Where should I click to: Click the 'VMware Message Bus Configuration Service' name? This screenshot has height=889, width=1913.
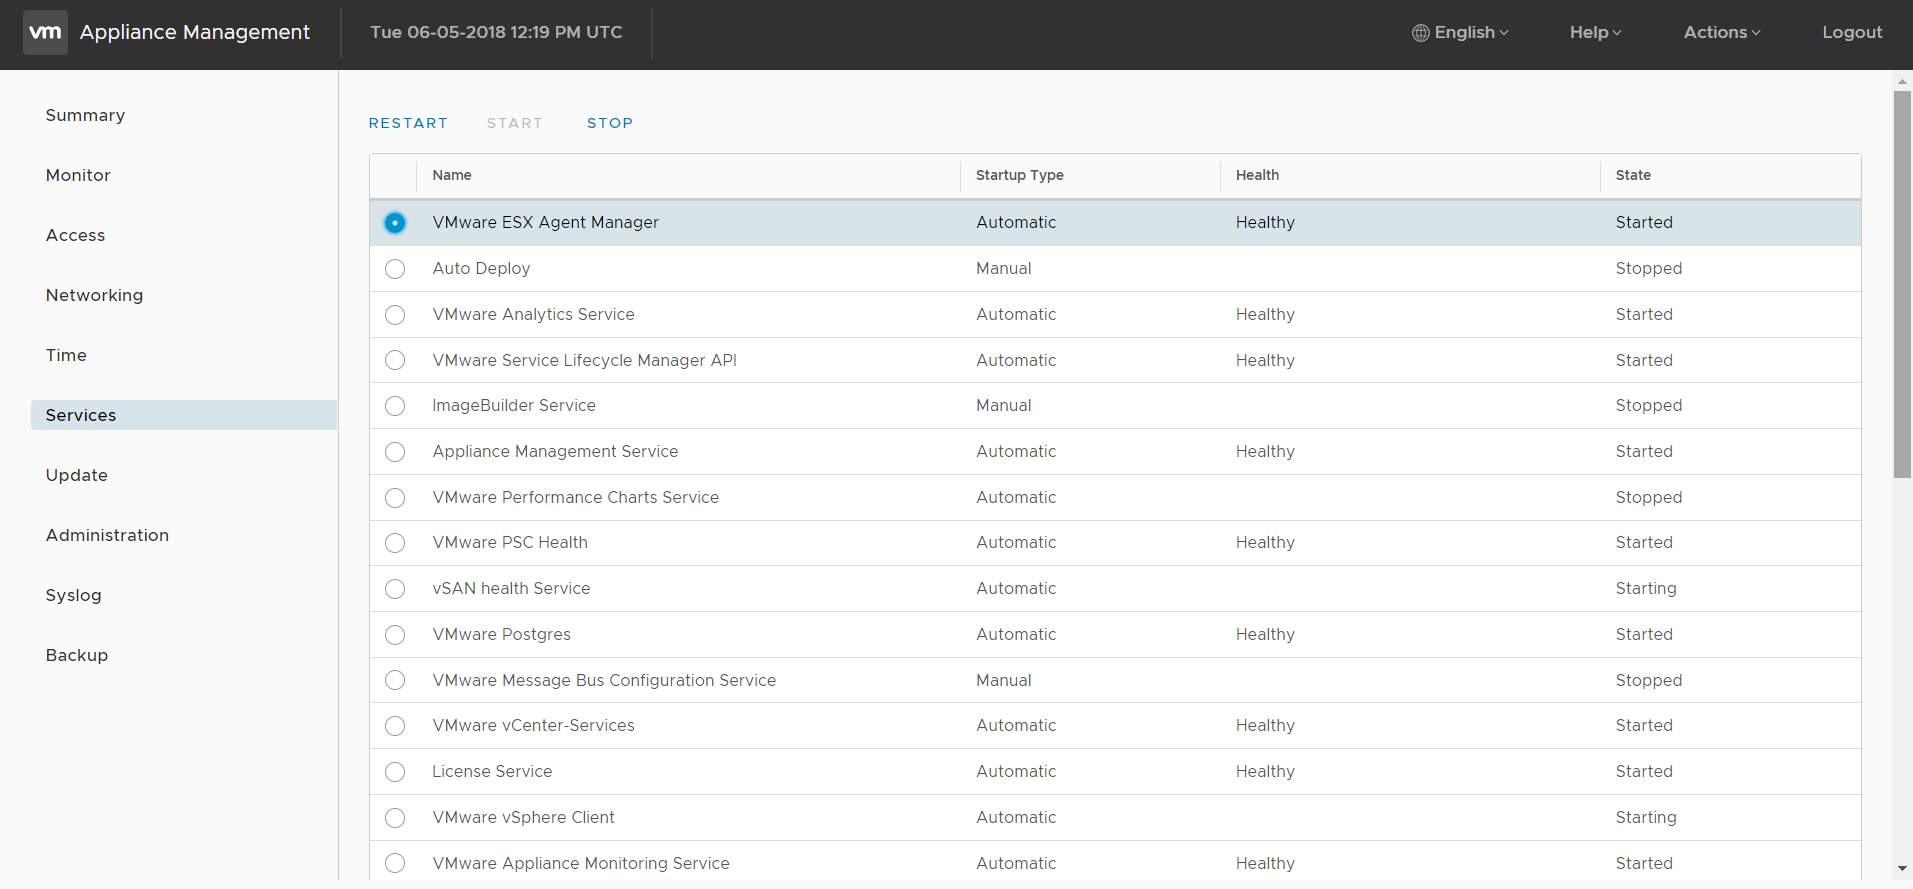click(604, 680)
